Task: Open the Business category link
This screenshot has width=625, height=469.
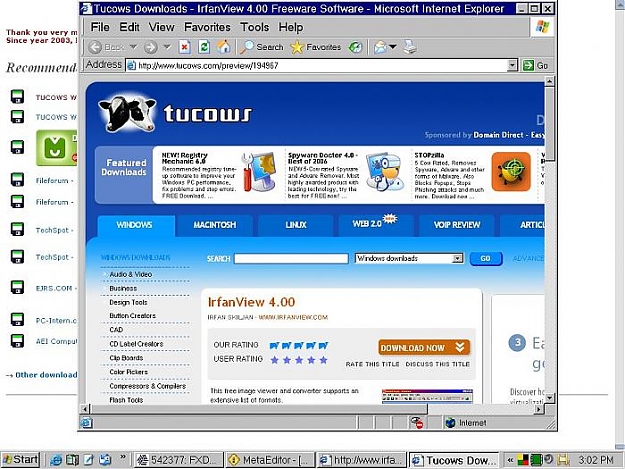Action: click(123, 288)
